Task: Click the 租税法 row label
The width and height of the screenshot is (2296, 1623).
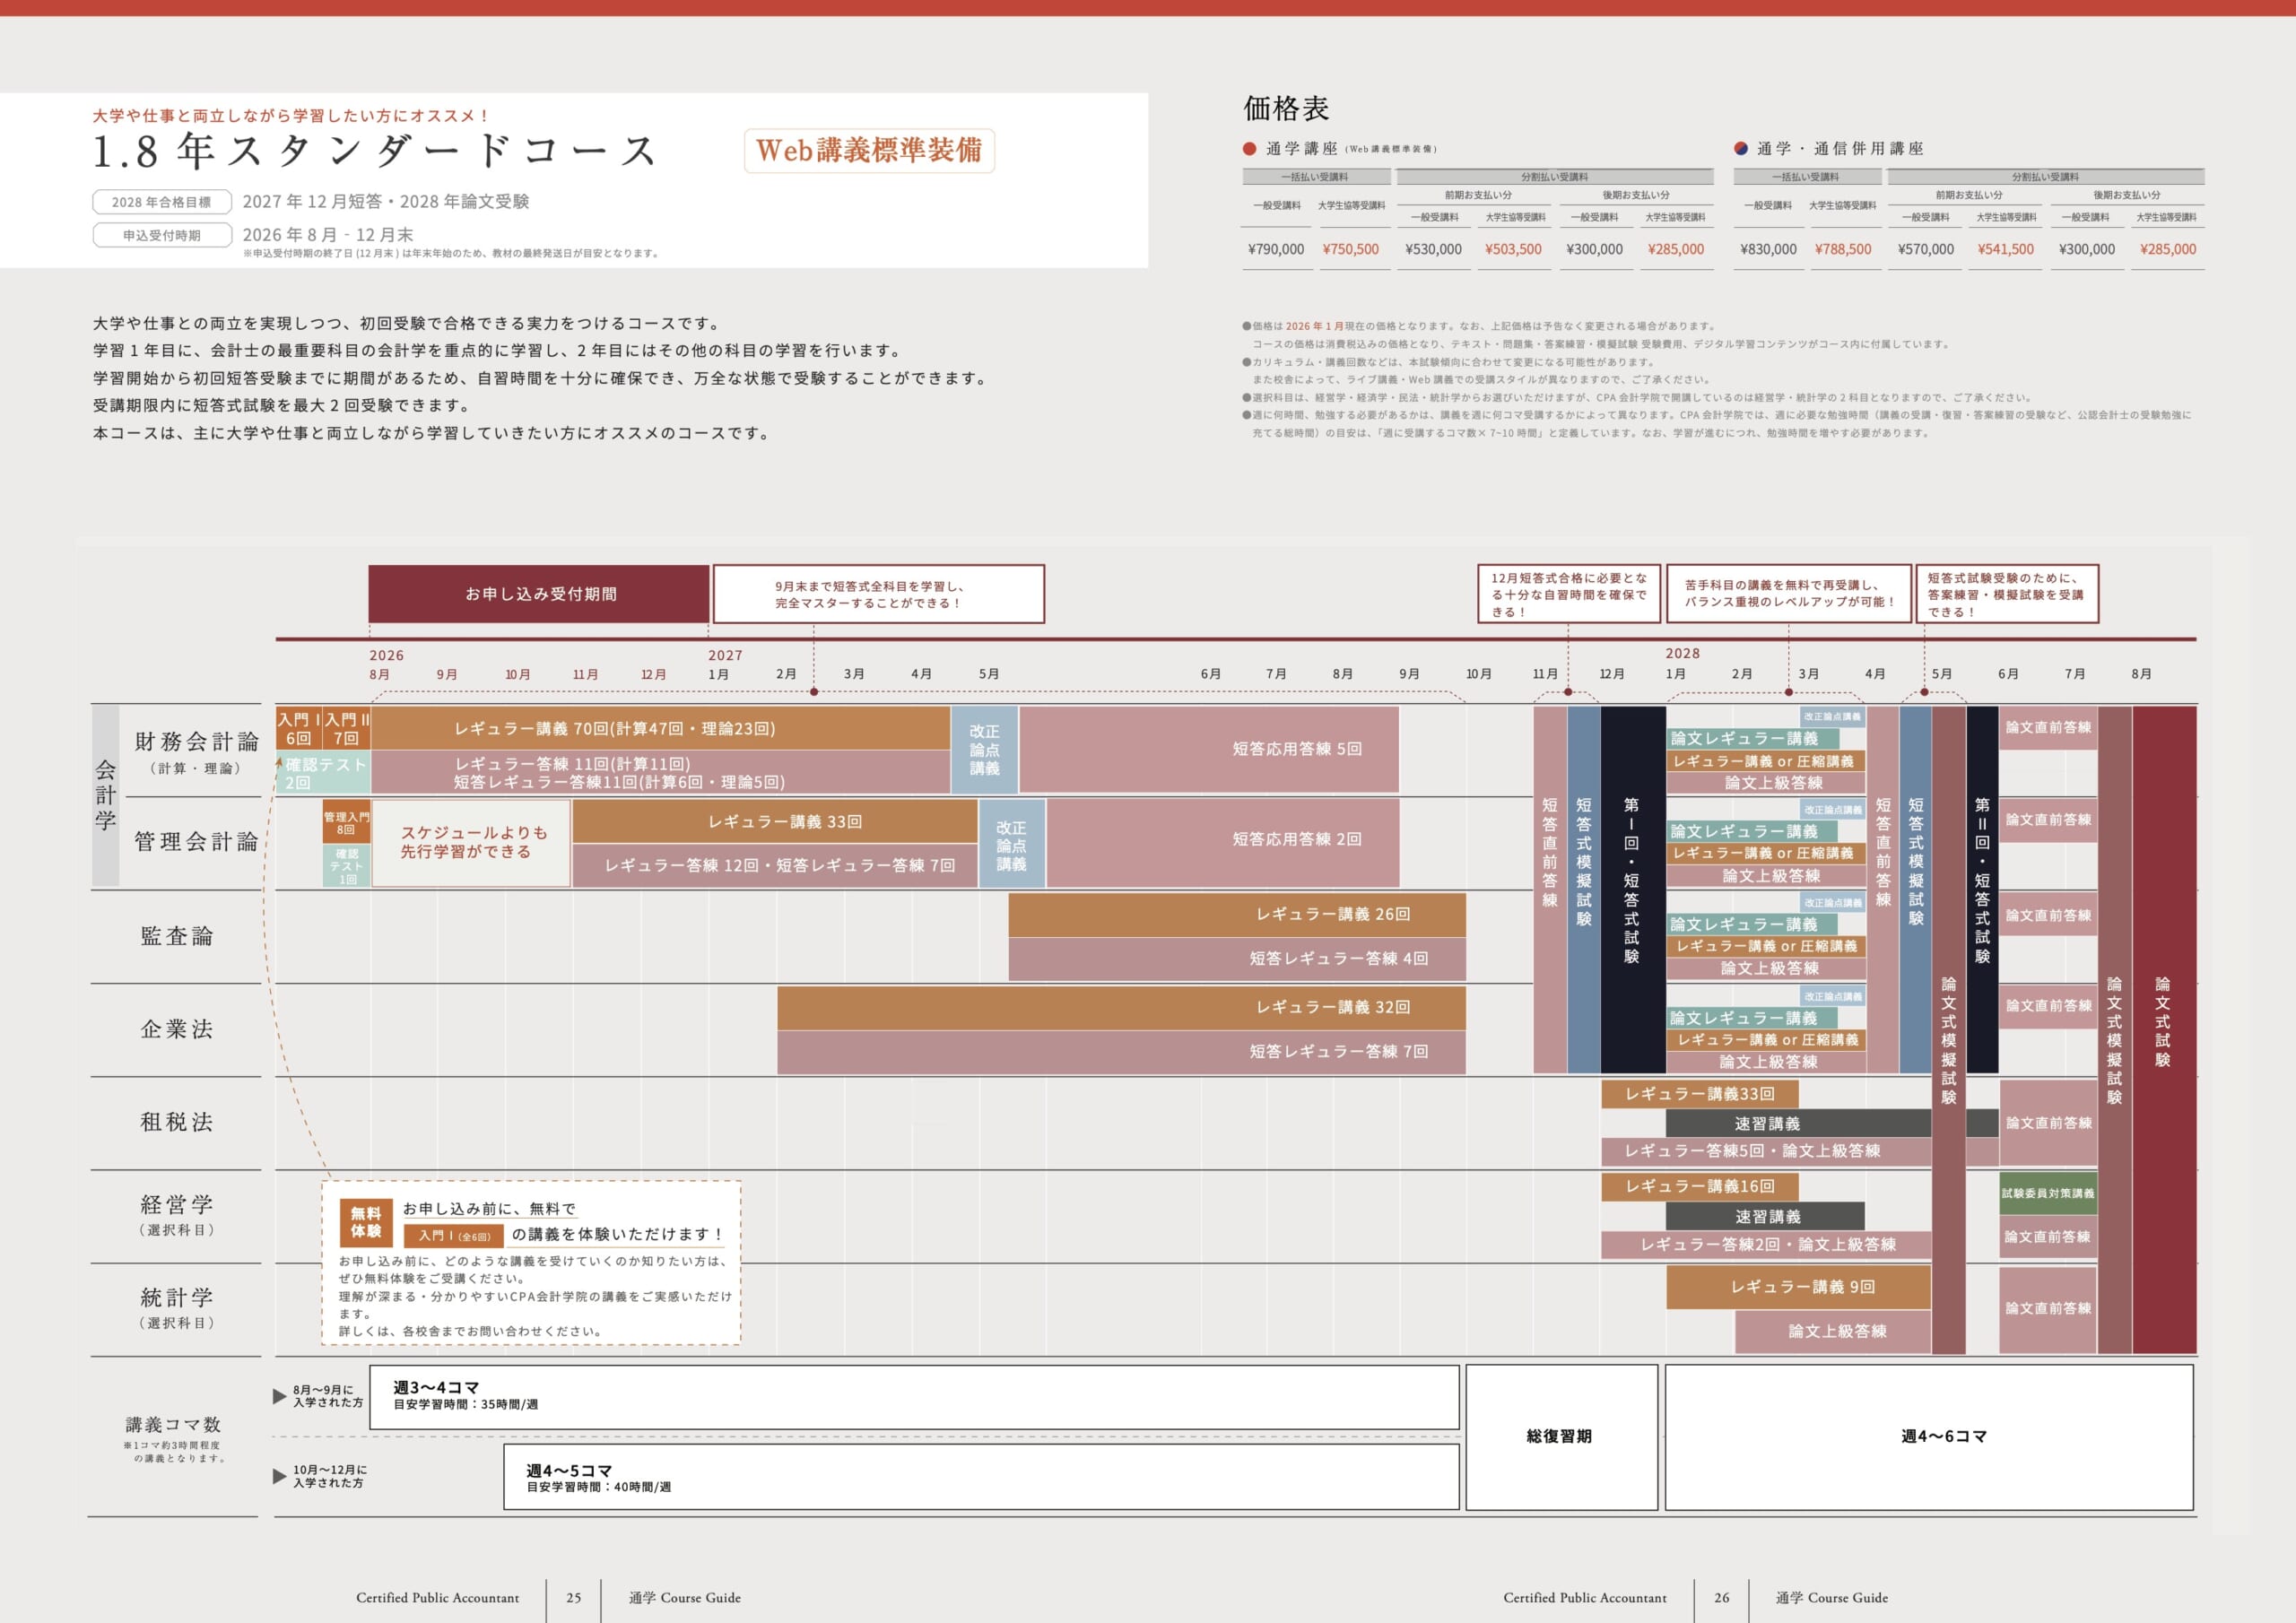Action: pos(177,1122)
